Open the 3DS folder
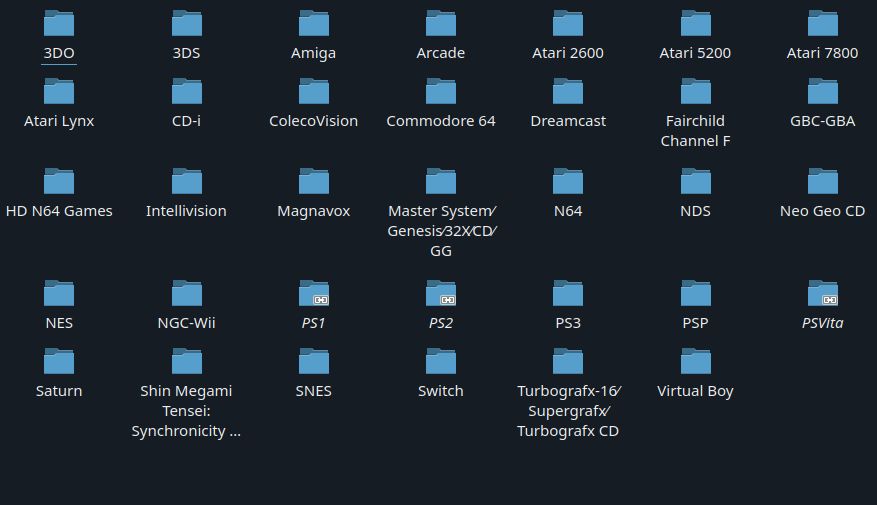 186,23
